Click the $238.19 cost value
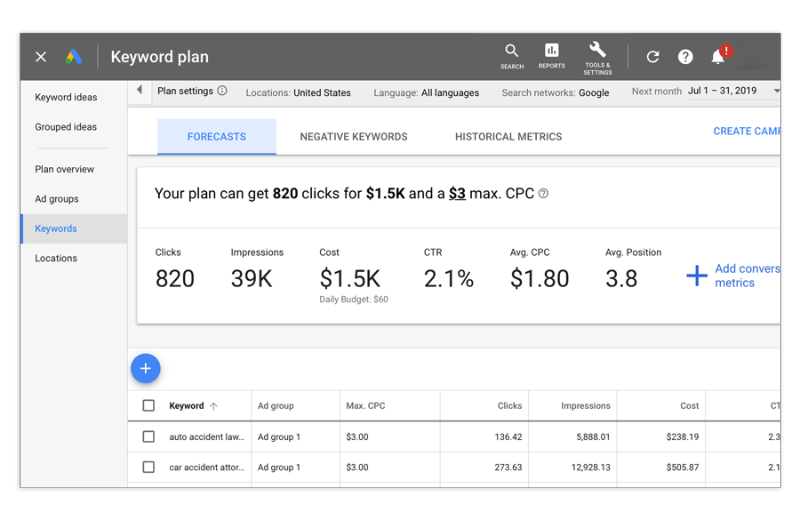Screen dimensions: 800x520 (x=683, y=437)
